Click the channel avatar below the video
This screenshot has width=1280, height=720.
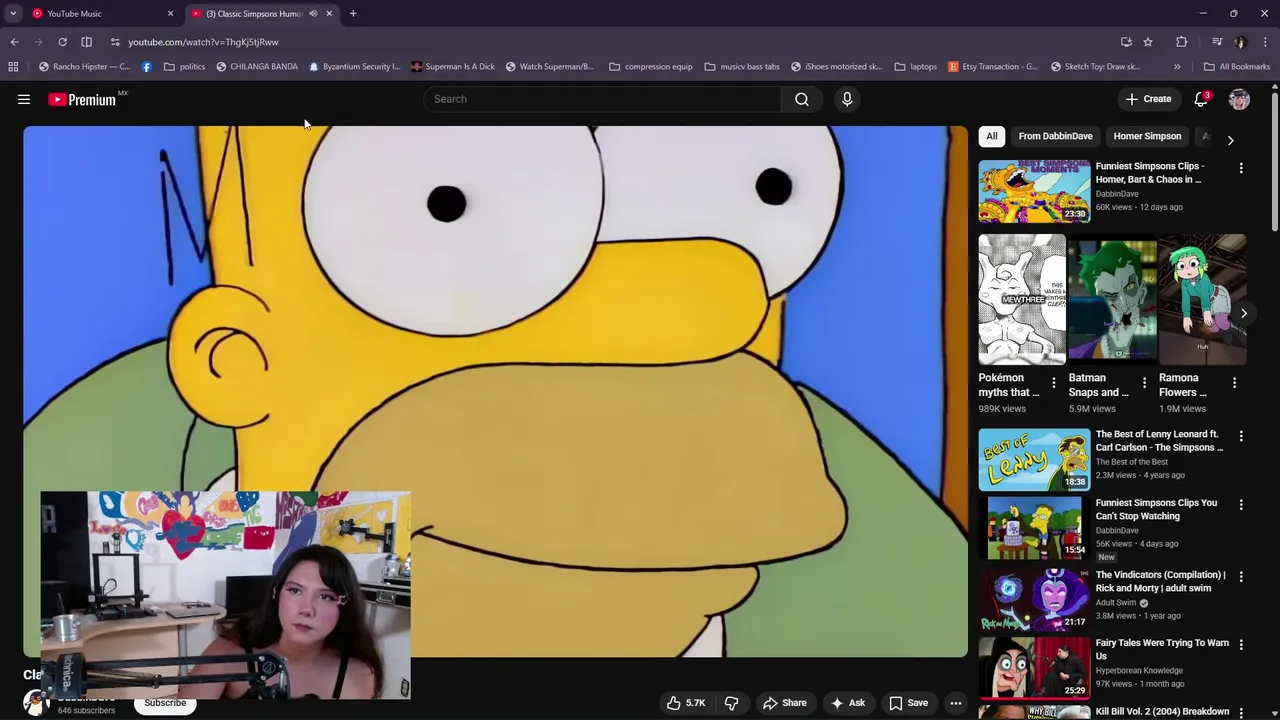(x=37, y=703)
